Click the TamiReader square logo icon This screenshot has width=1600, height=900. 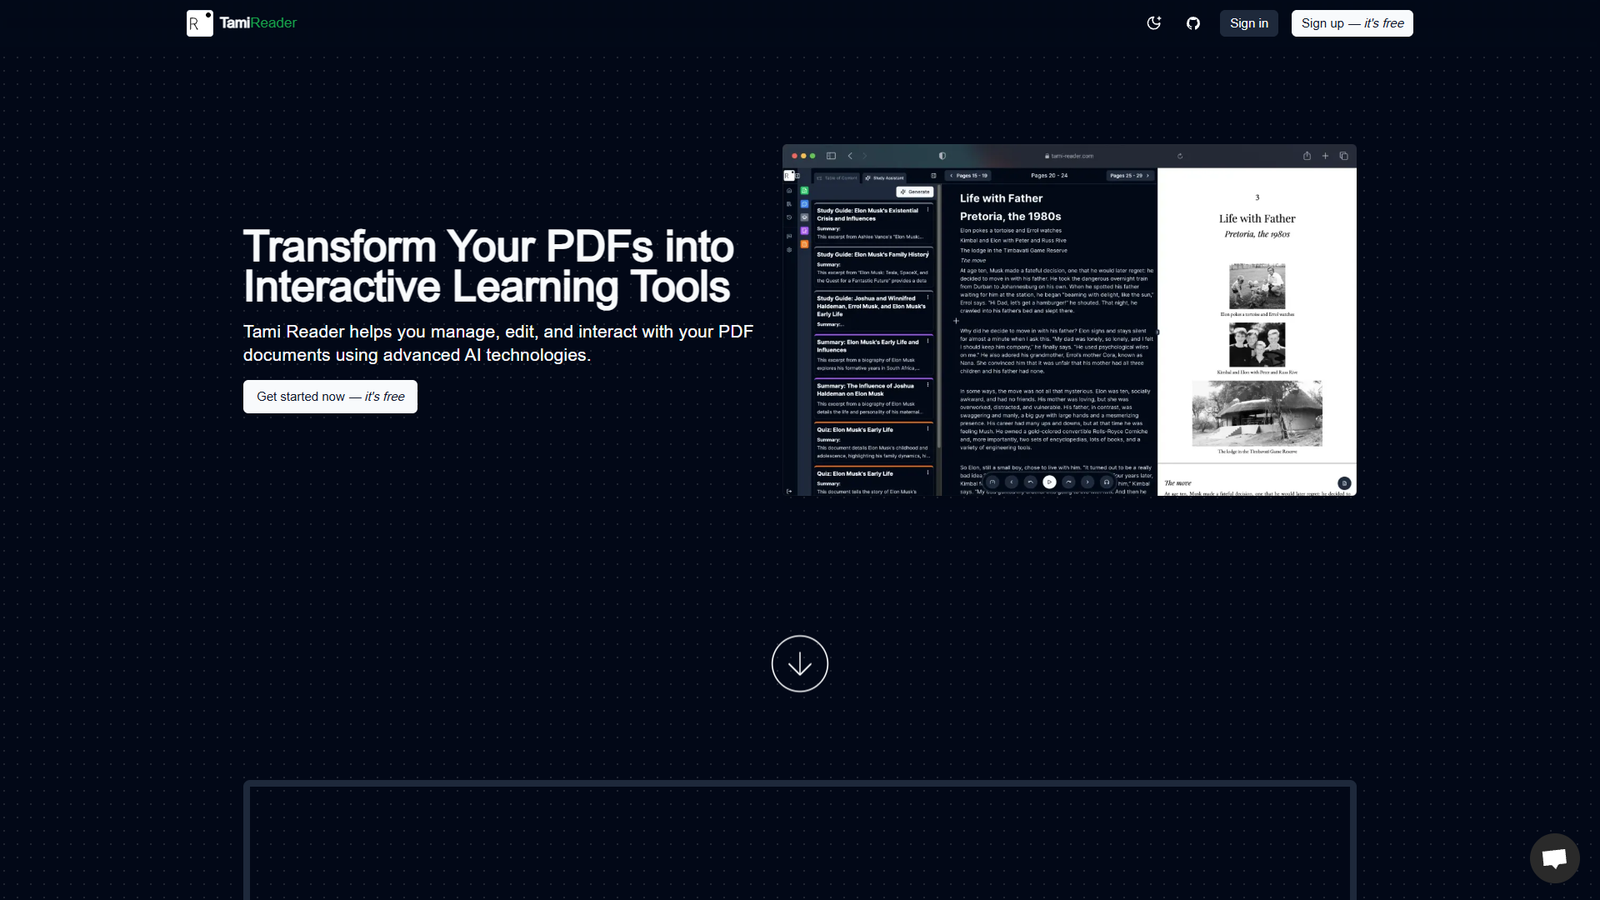(x=200, y=23)
